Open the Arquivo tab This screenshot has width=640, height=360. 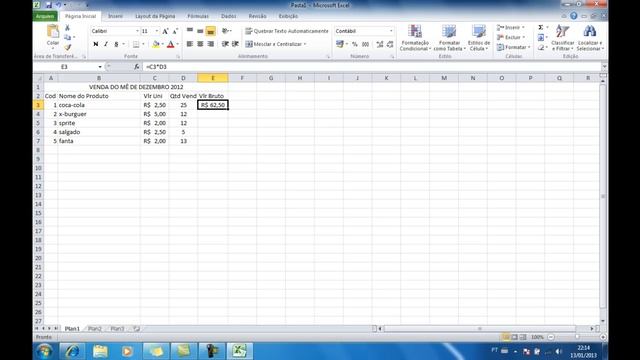45,16
